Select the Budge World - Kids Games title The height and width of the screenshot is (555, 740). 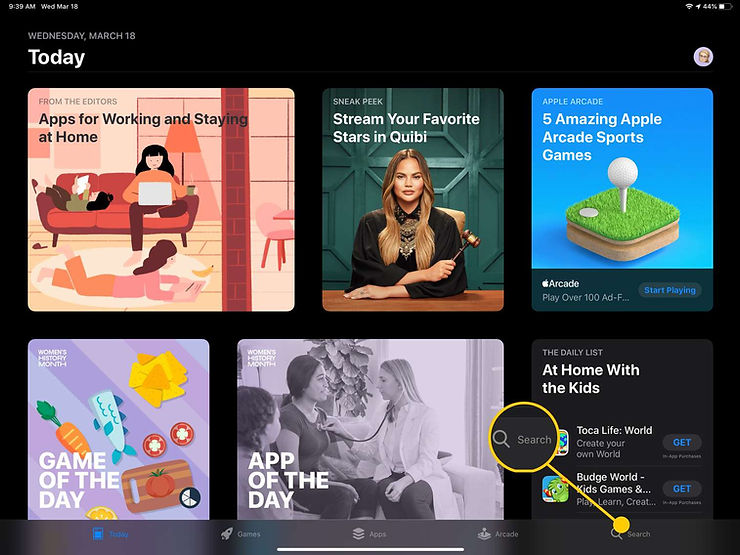point(614,483)
